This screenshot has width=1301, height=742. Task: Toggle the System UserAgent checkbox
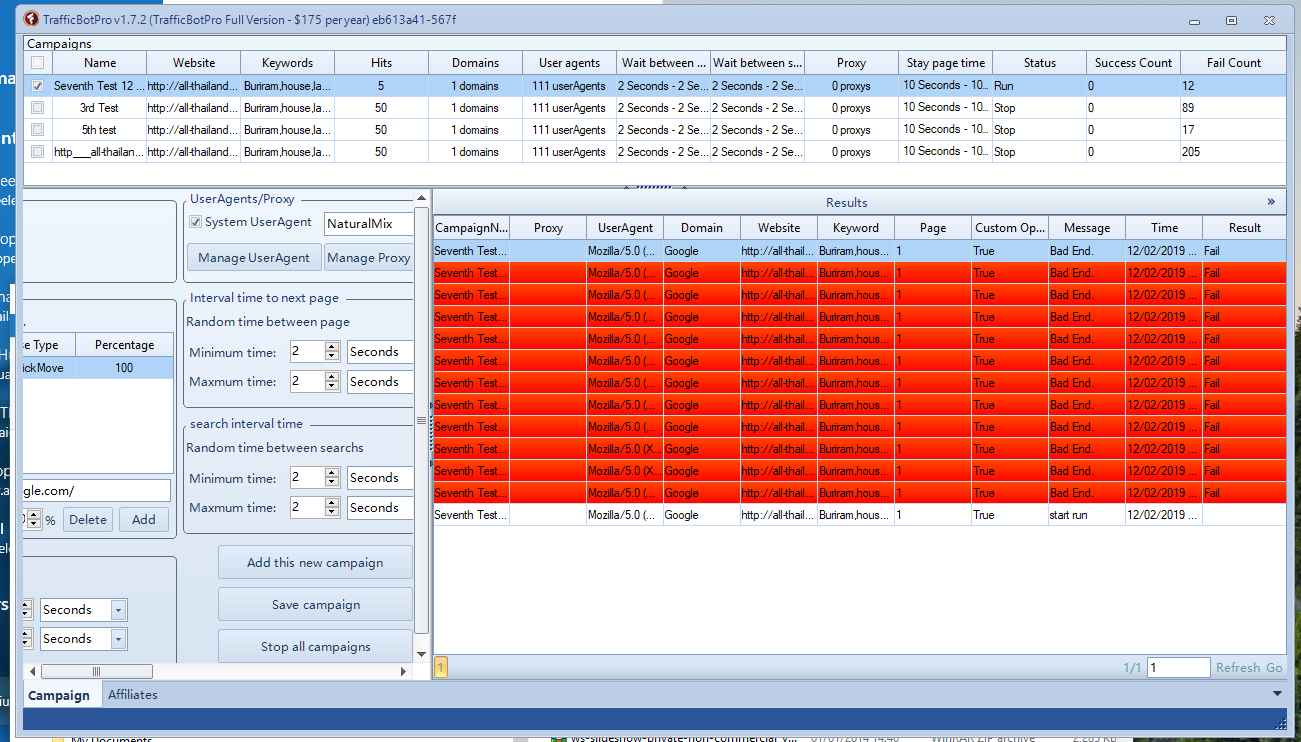(x=196, y=222)
